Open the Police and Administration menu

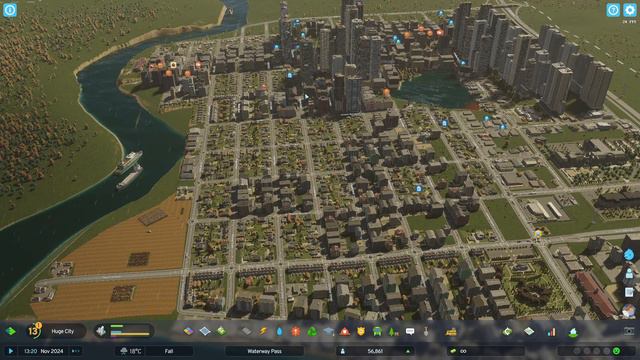click(x=361, y=331)
